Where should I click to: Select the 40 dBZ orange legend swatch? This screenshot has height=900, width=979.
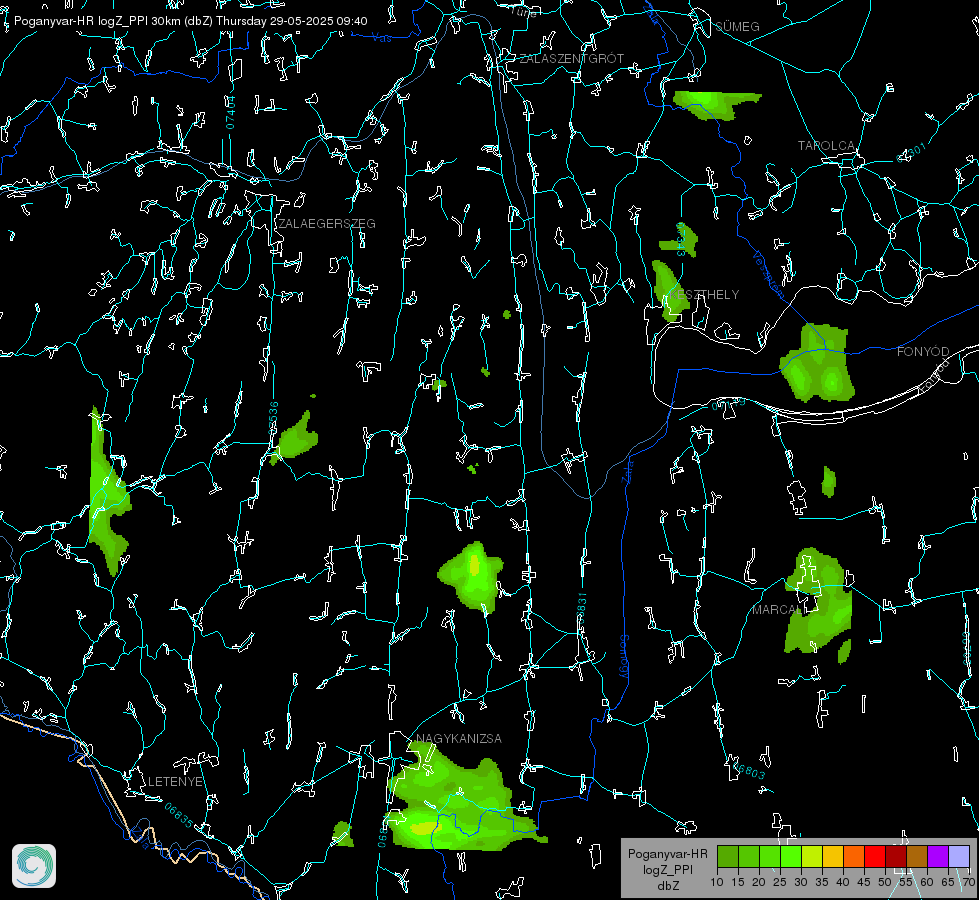pyautogui.click(x=854, y=856)
